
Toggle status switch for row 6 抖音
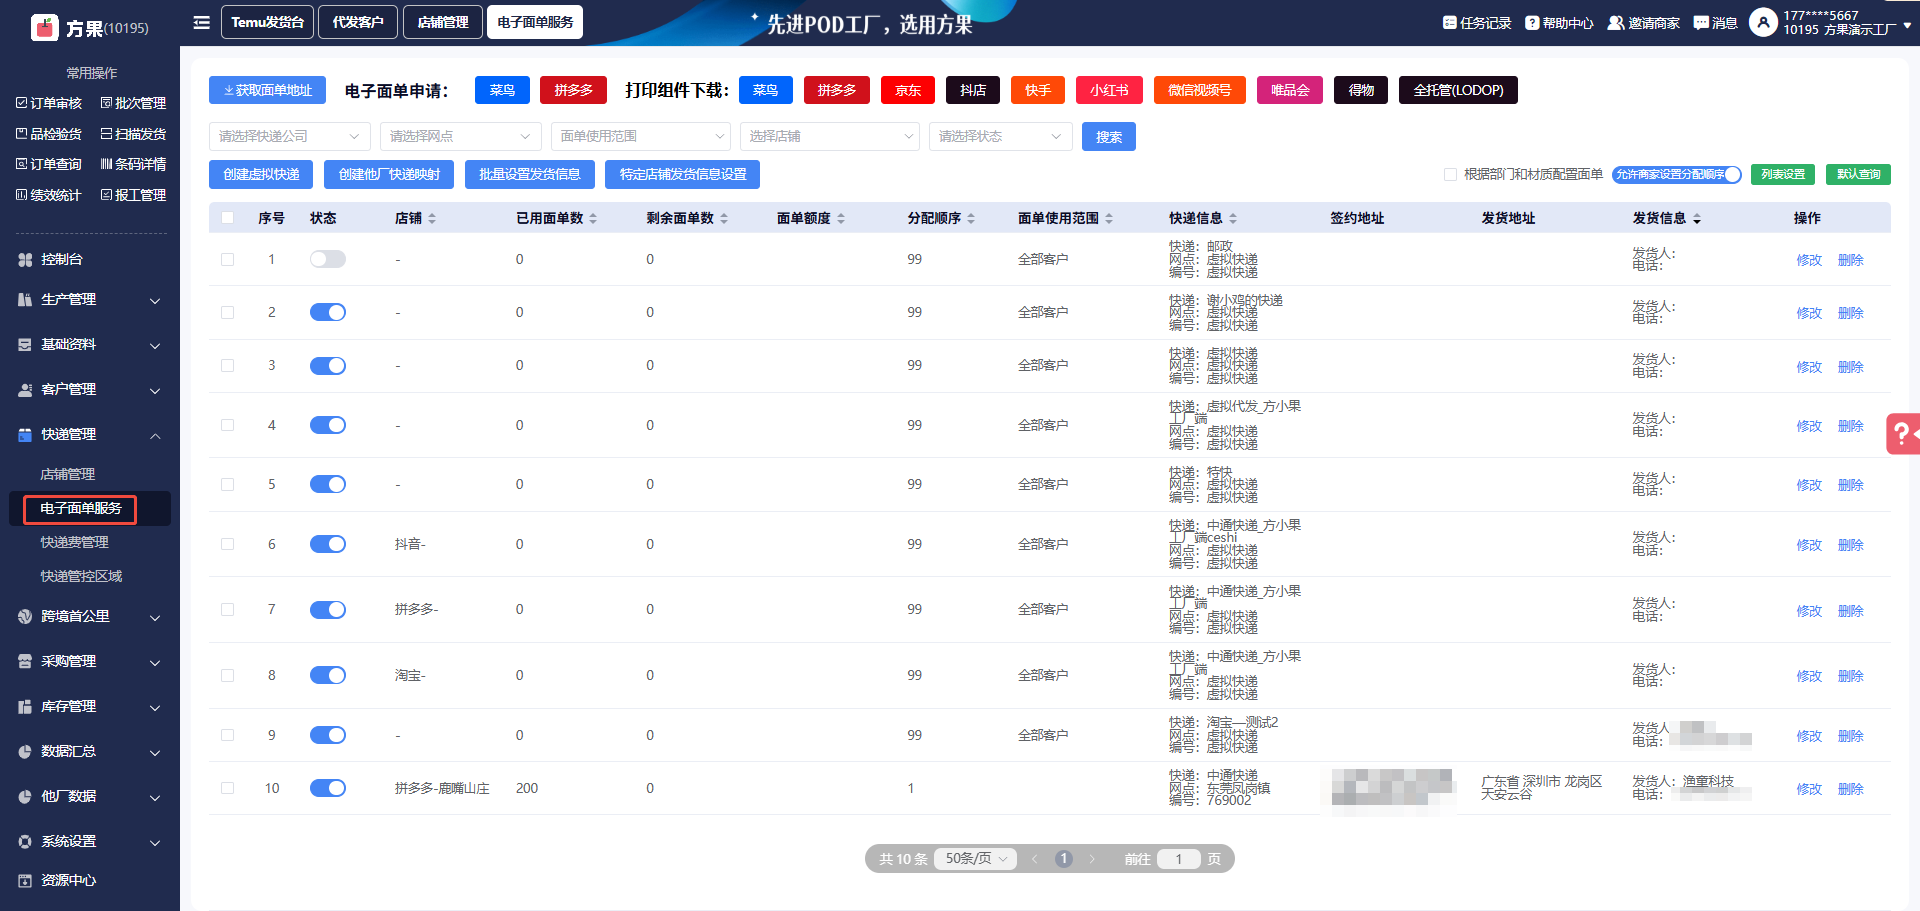[328, 544]
